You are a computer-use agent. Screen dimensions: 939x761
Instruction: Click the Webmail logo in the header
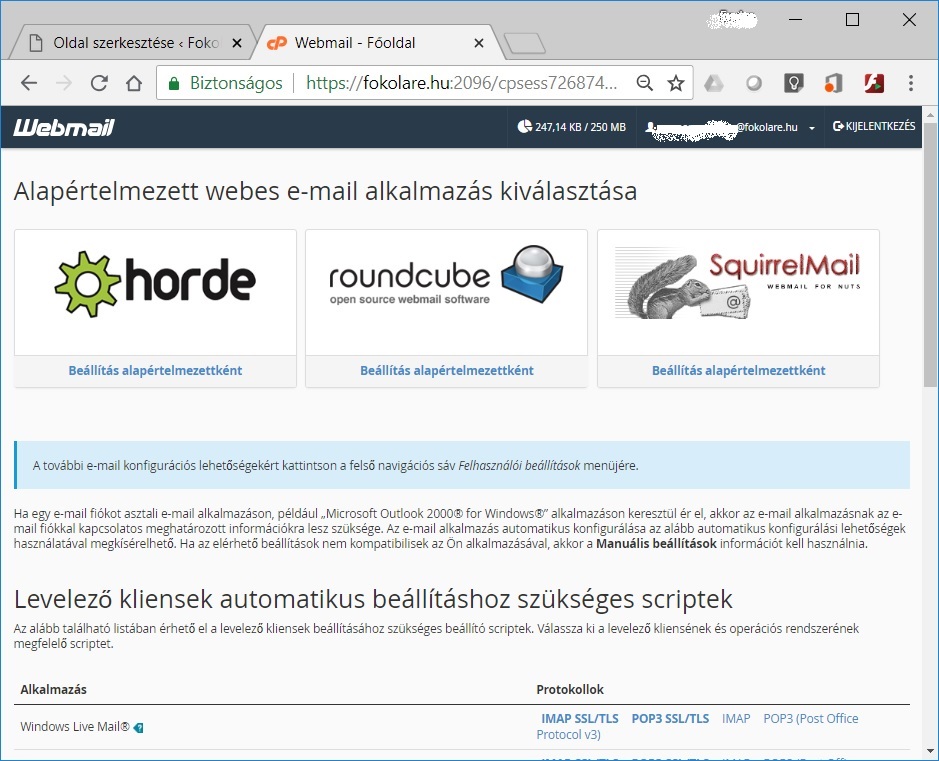(64, 127)
